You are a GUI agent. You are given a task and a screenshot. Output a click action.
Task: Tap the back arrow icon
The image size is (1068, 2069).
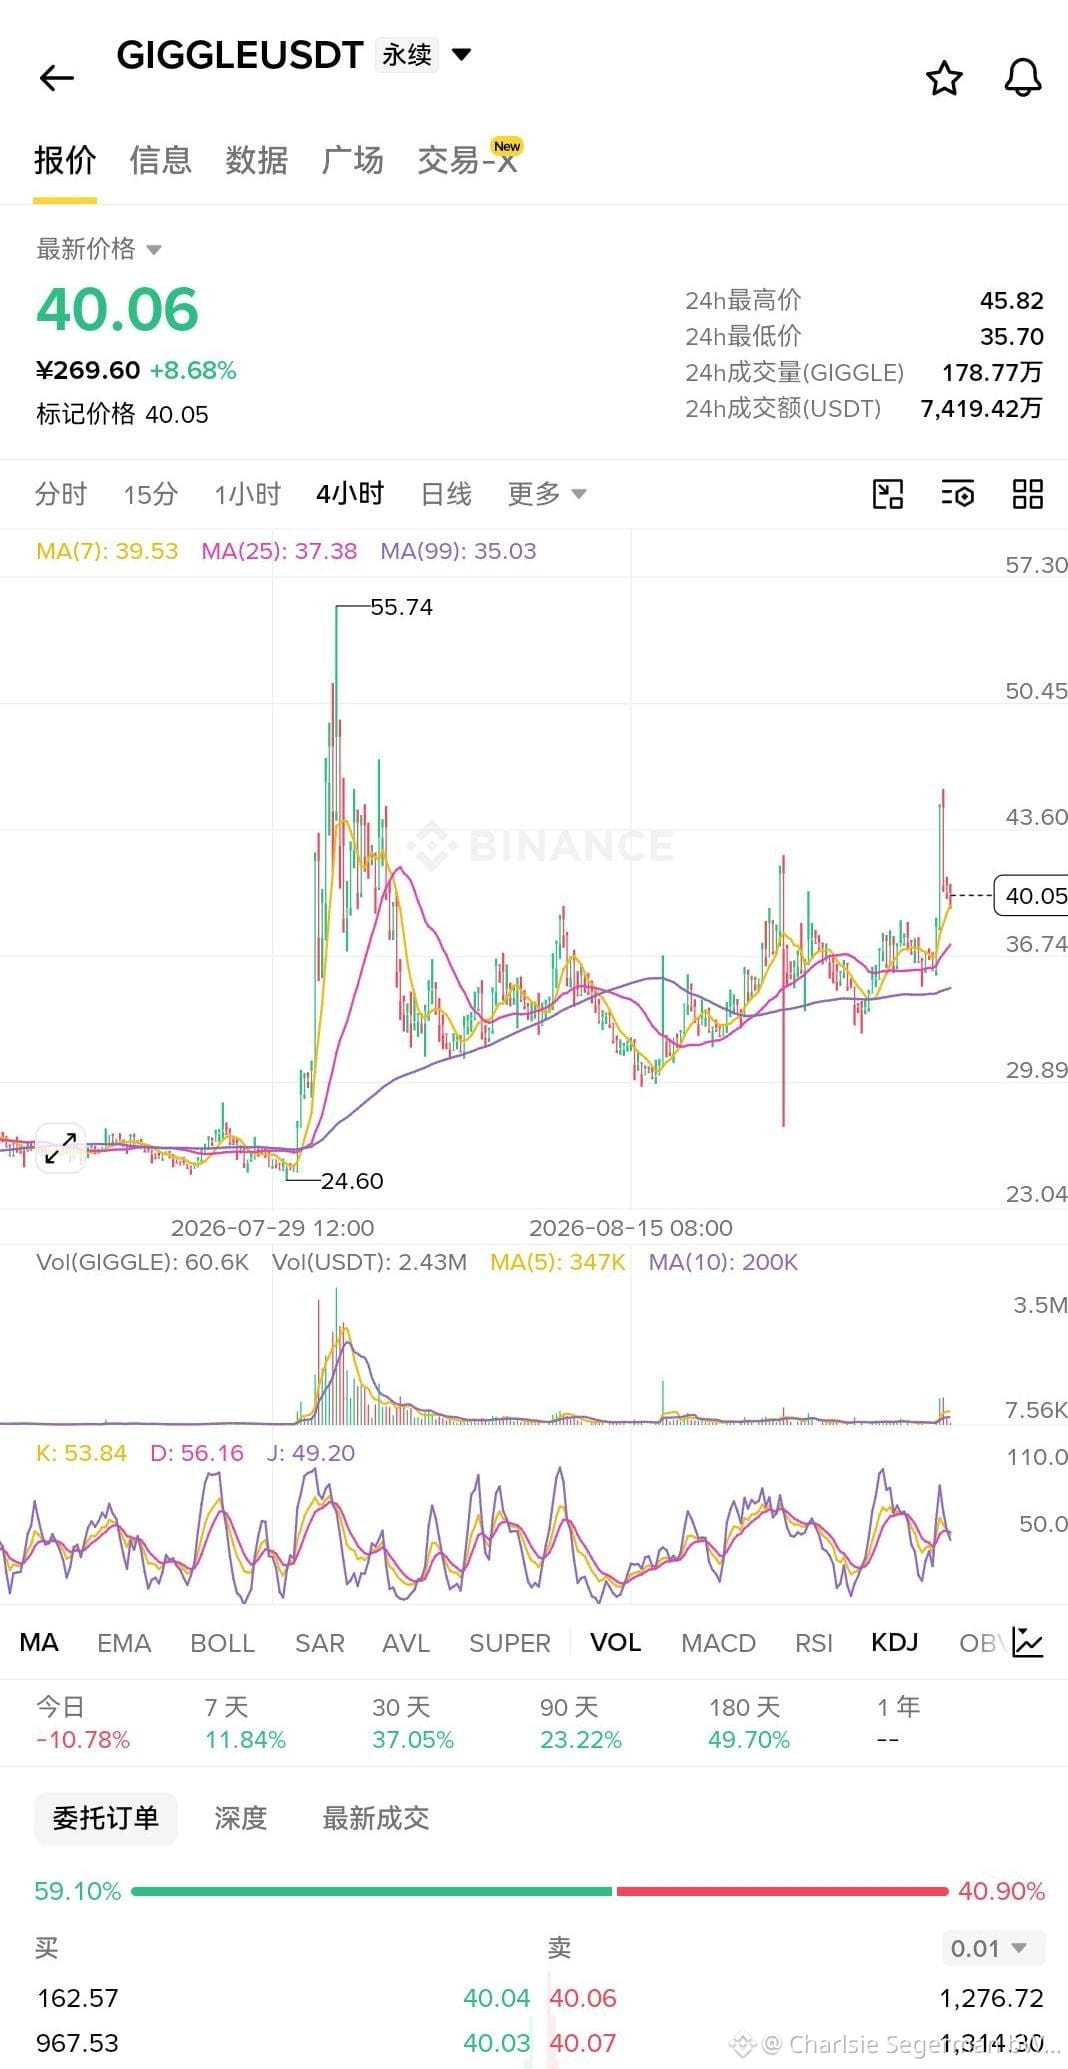(57, 78)
